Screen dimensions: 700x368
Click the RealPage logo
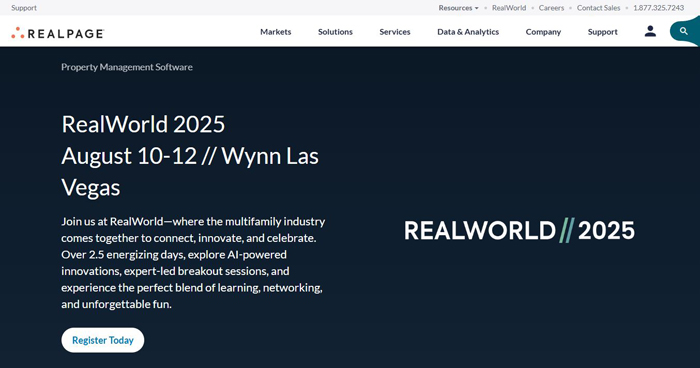tap(58, 33)
